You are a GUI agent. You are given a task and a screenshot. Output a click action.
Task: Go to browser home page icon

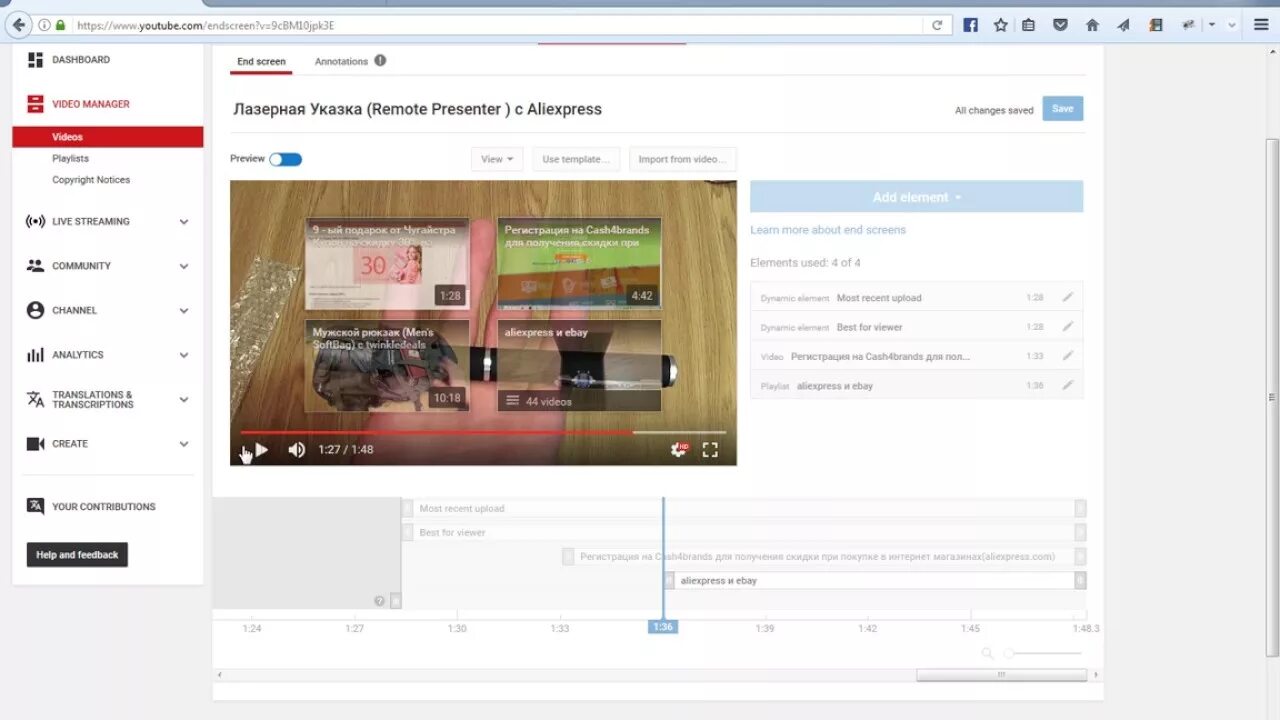coord(1092,25)
